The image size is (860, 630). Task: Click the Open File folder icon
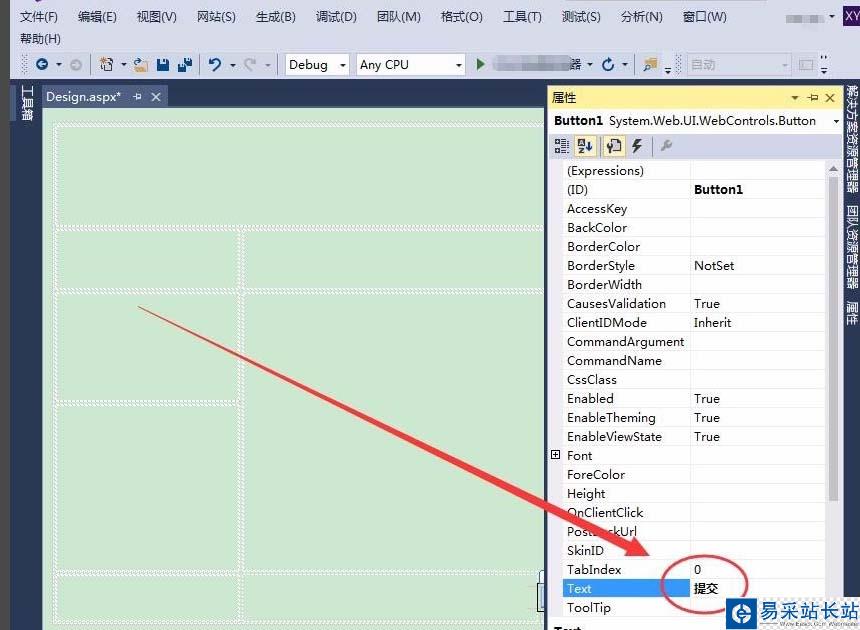point(141,64)
